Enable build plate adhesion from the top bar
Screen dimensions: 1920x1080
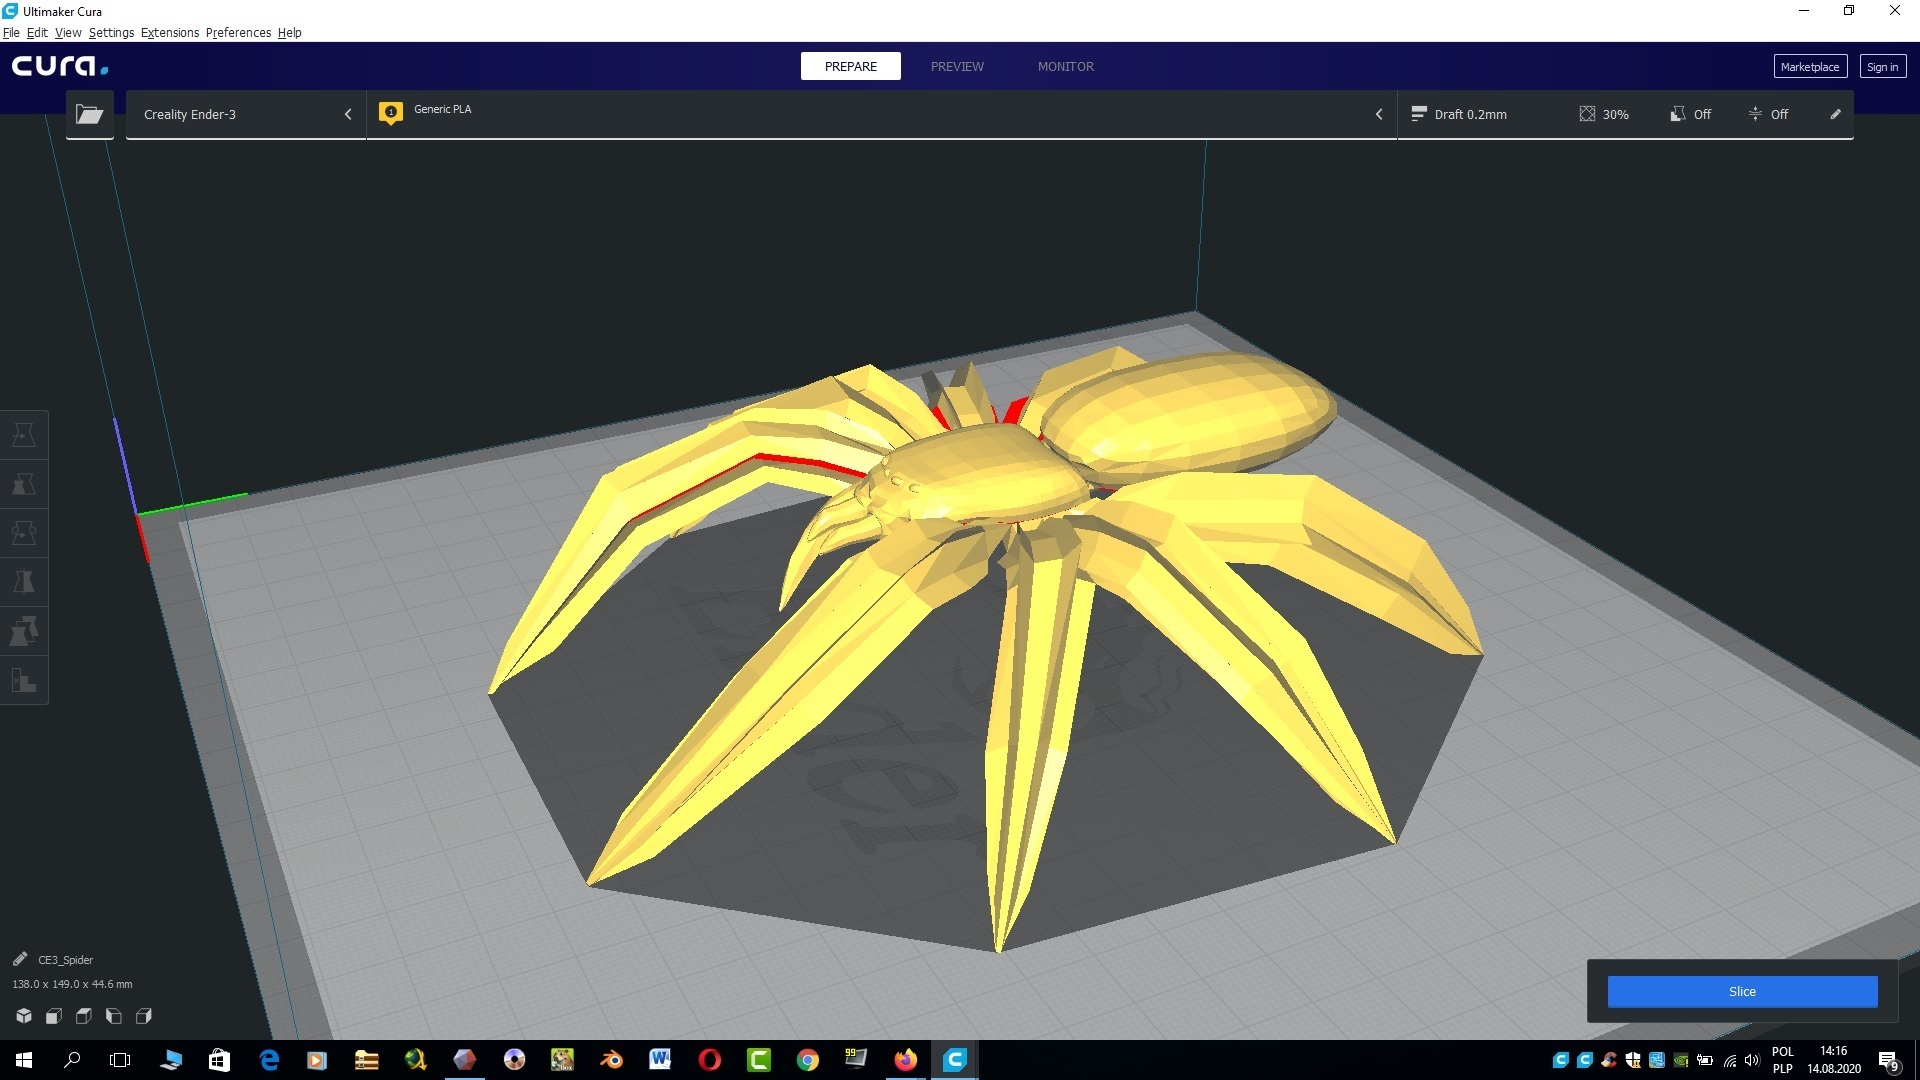1770,114
